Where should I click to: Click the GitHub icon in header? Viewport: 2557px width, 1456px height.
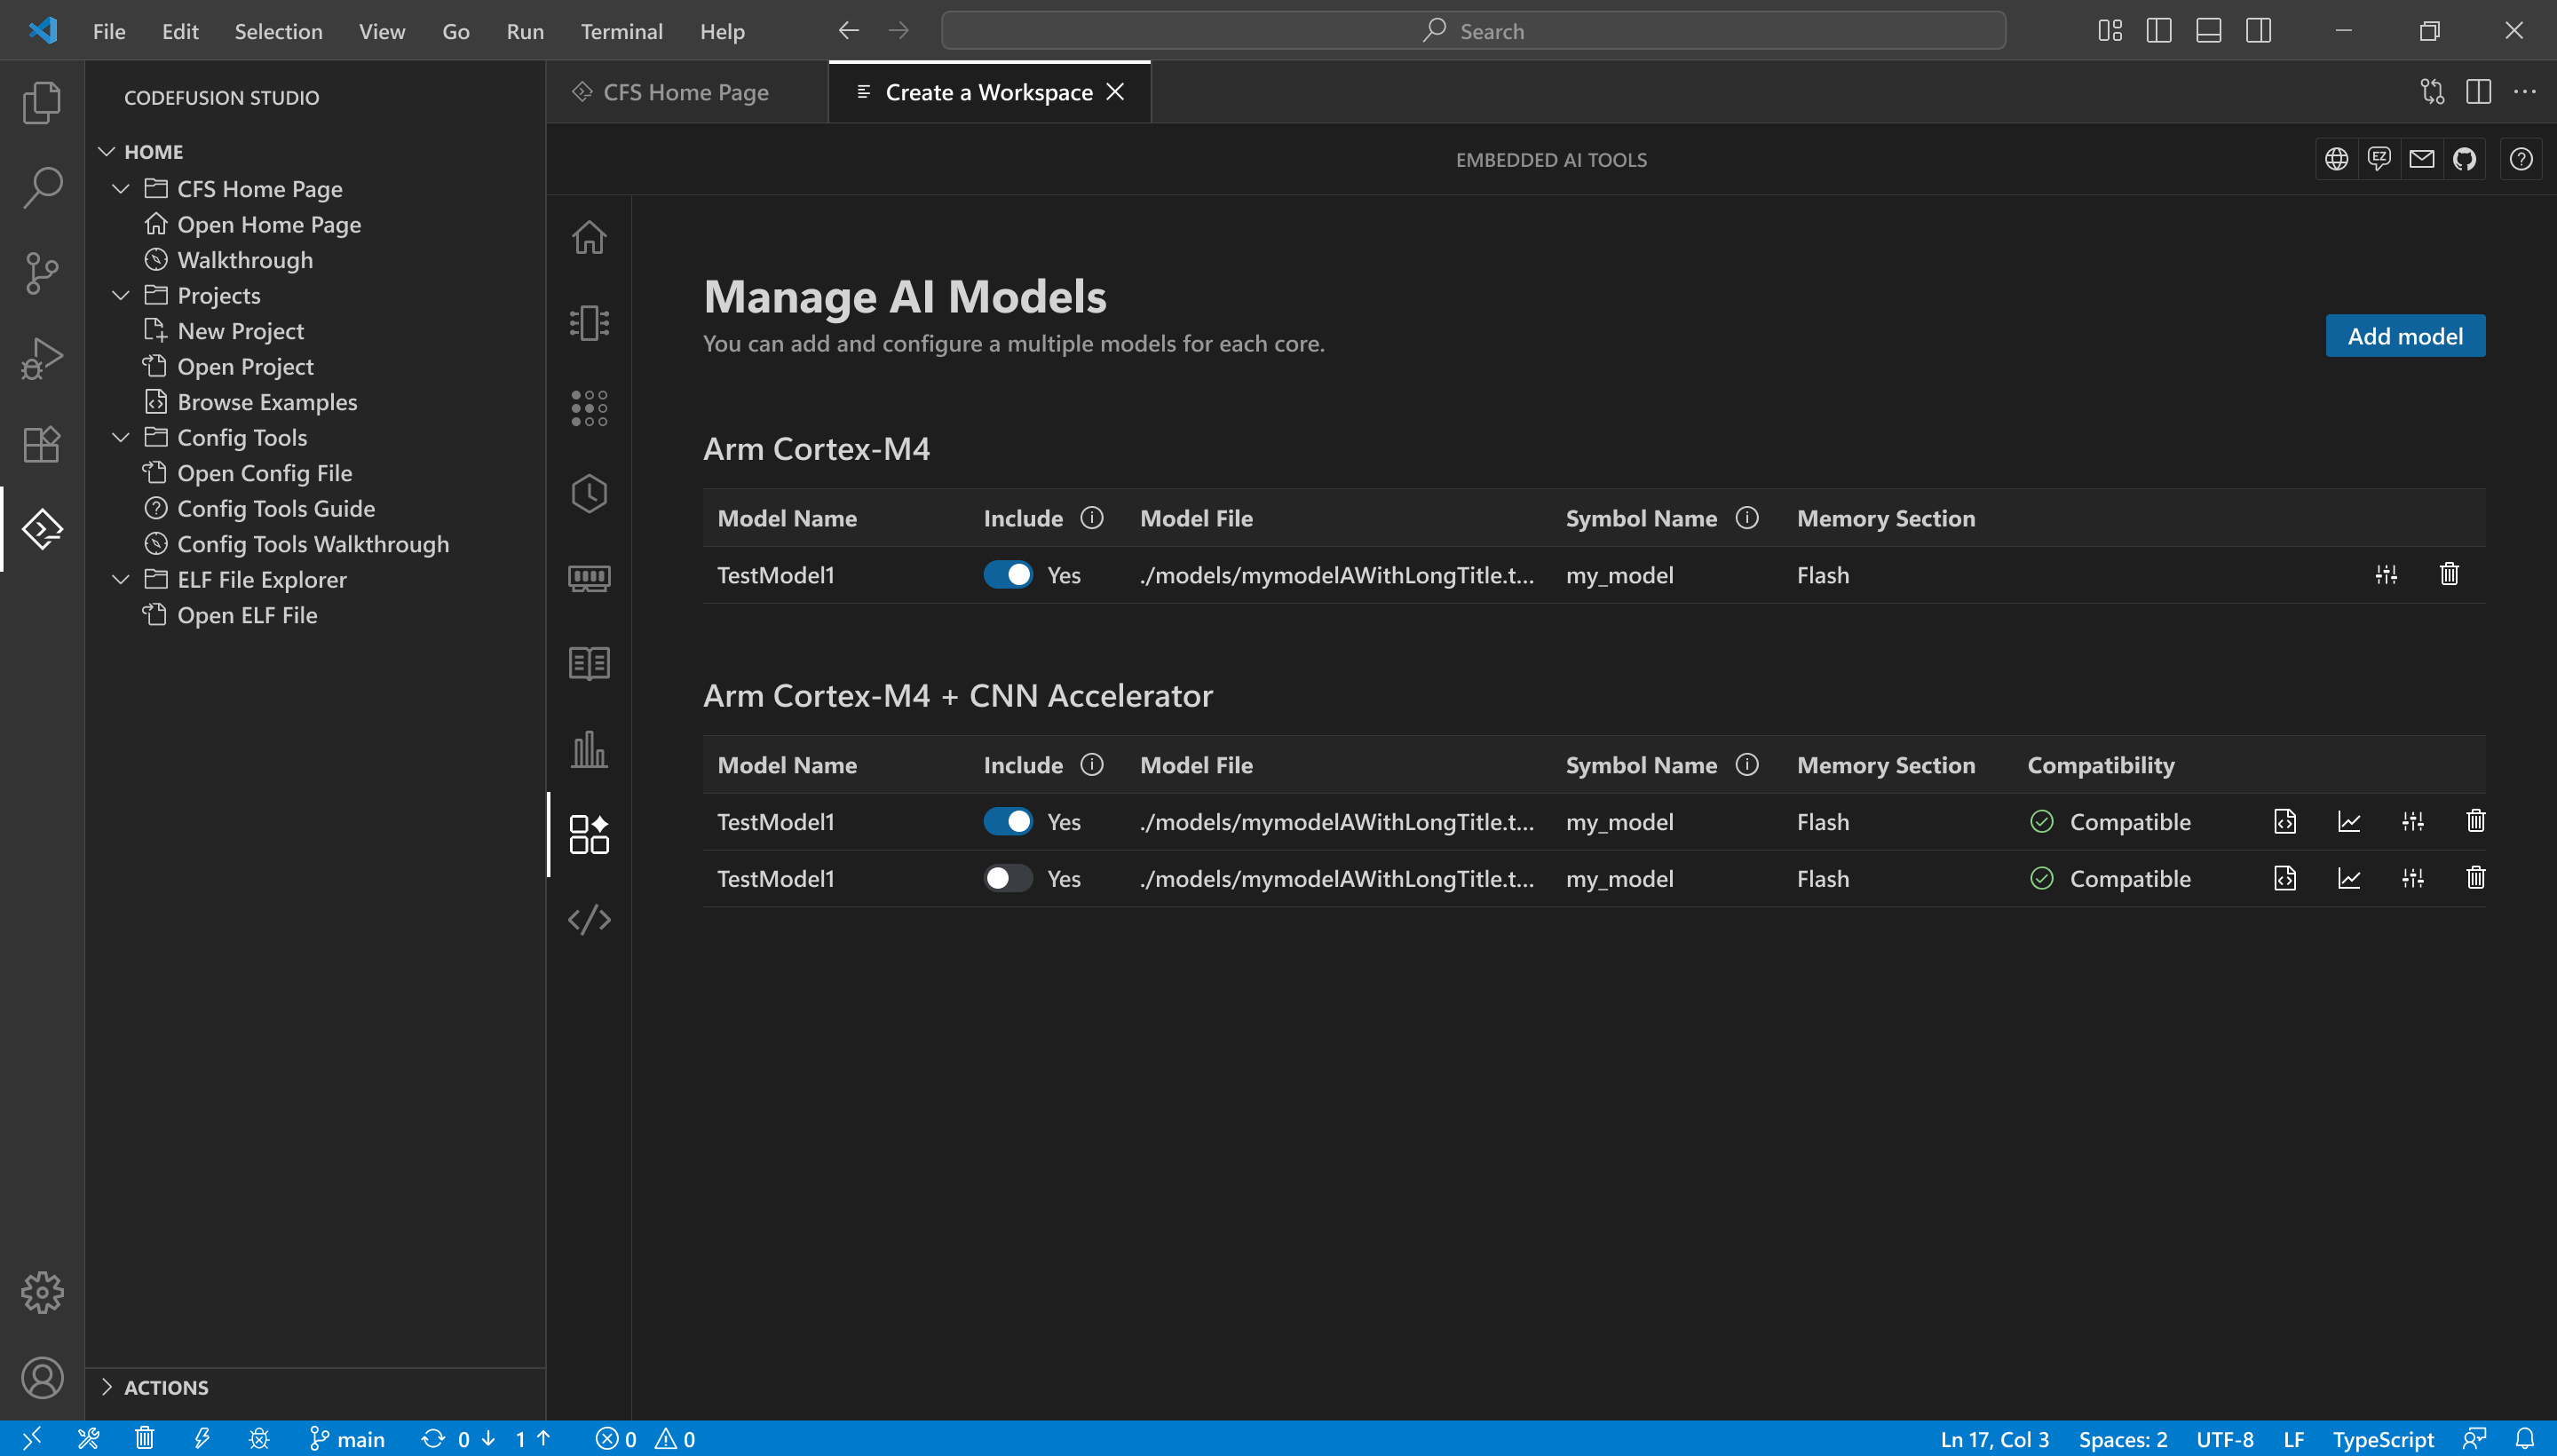(2464, 159)
